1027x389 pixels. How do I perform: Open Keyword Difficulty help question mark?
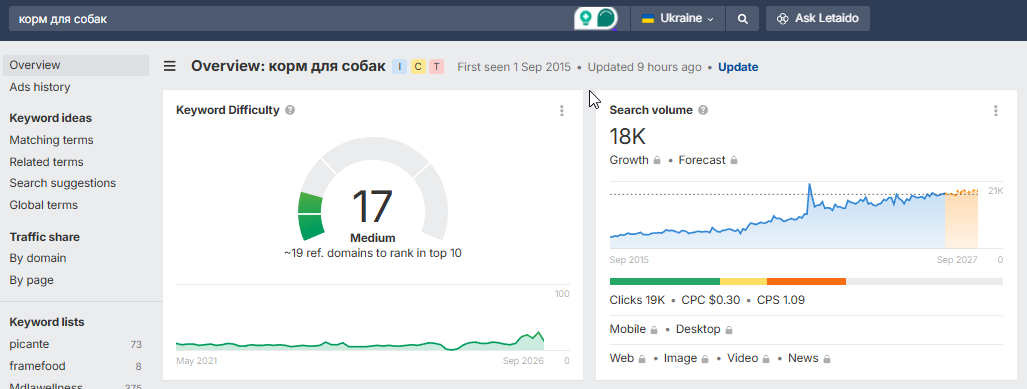[290, 110]
